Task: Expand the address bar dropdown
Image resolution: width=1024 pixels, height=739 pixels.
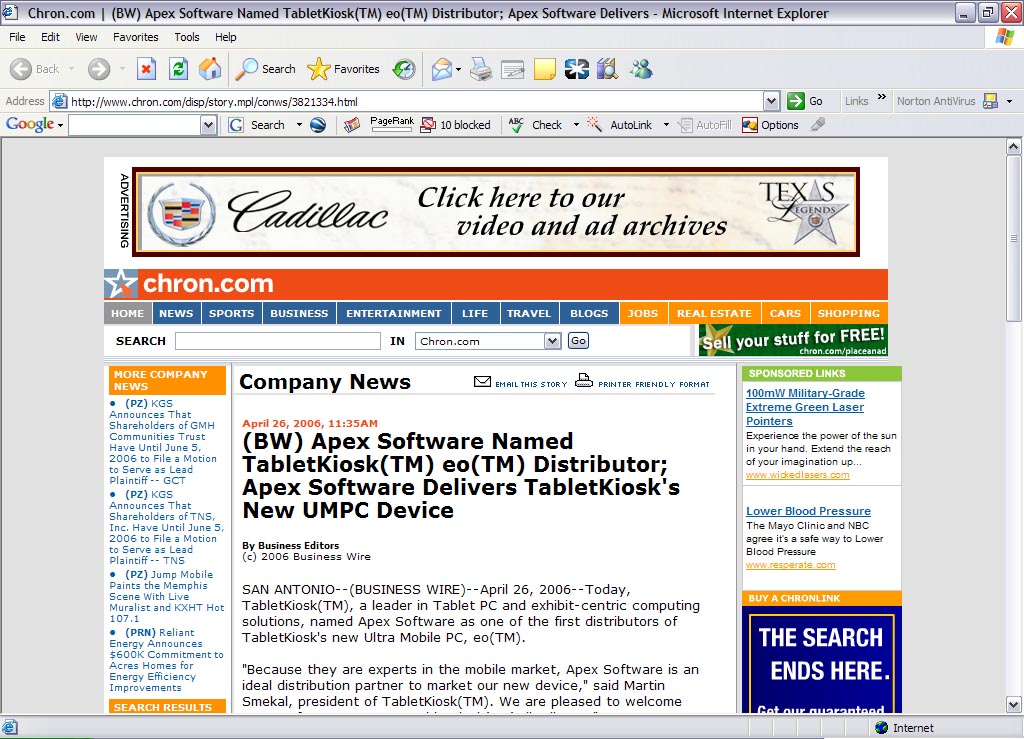Action: point(771,101)
